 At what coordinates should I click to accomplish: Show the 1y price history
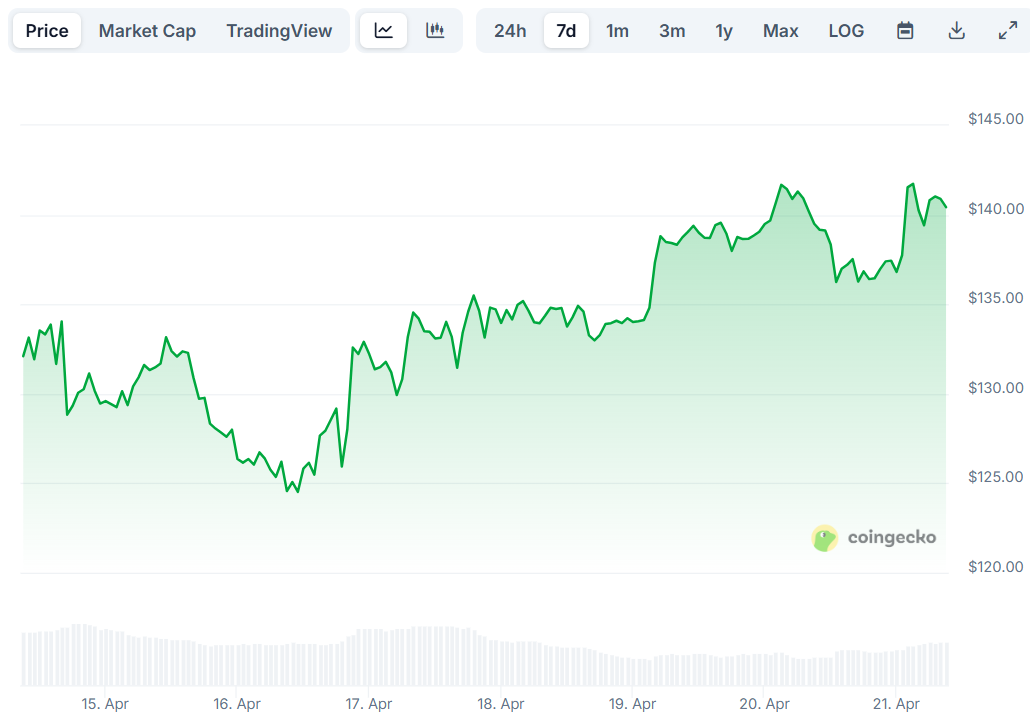(x=724, y=31)
